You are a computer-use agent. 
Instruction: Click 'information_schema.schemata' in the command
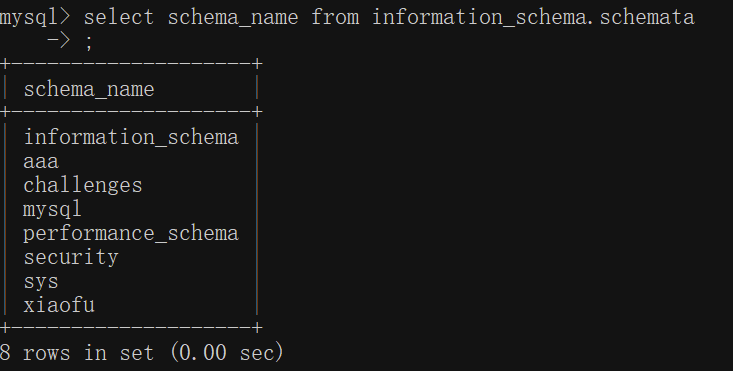[x=533, y=18]
